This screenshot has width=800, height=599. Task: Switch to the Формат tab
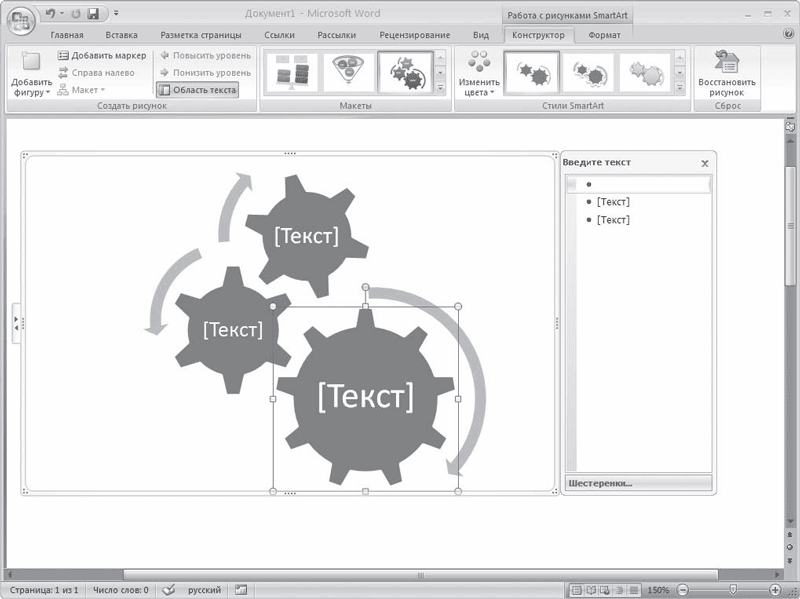604,35
